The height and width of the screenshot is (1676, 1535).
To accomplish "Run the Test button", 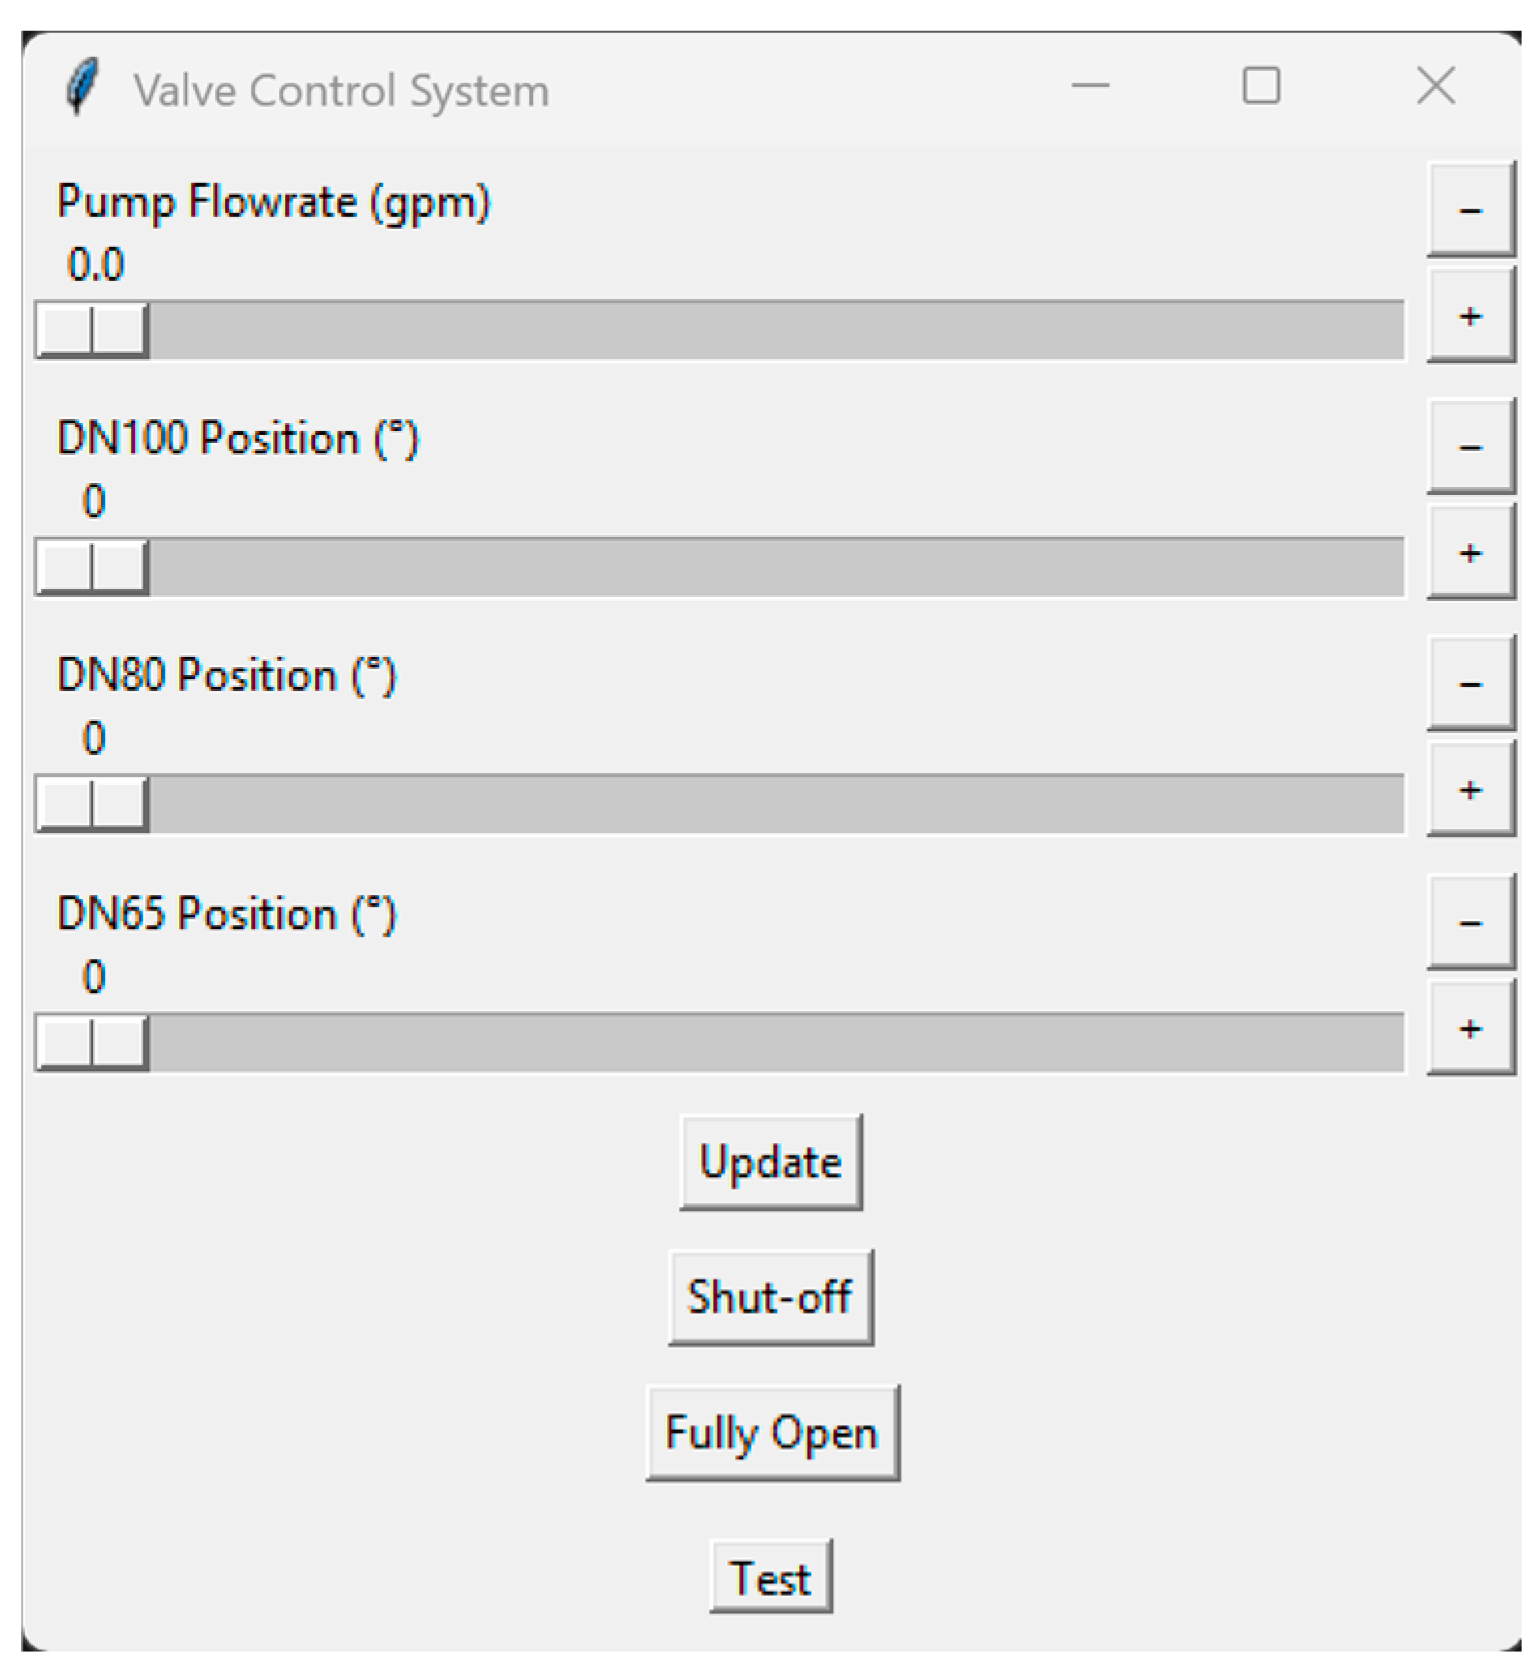I will point(770,1577).
